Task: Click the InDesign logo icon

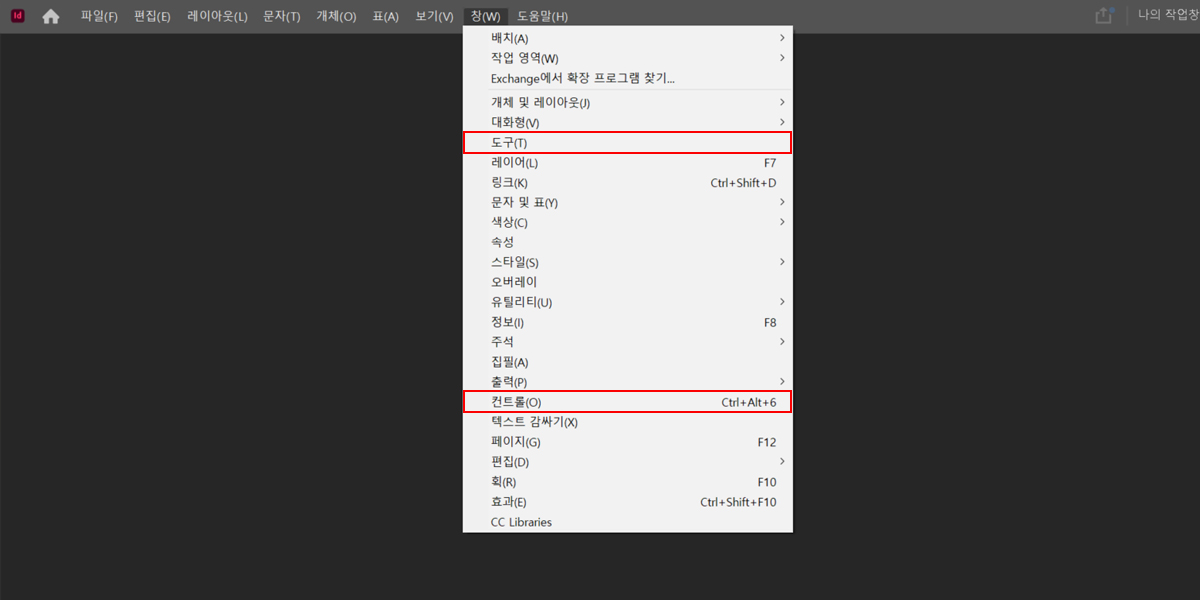Action: click(x=16, y=16)
